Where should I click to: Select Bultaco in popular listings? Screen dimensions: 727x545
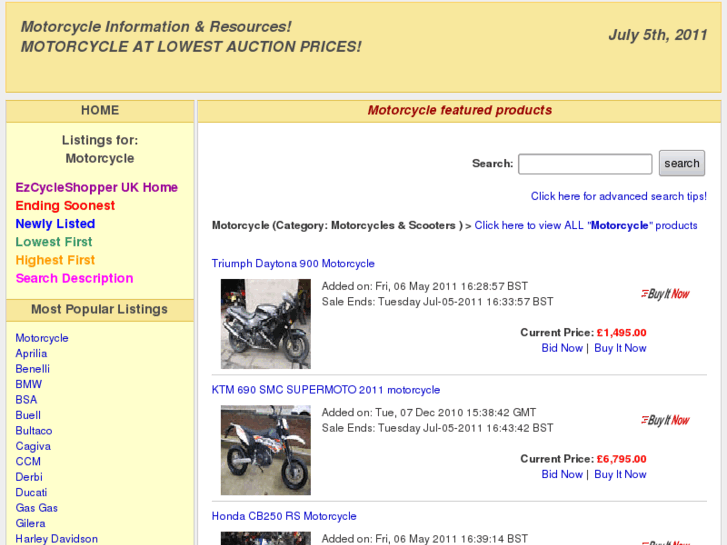pos(33,430)
